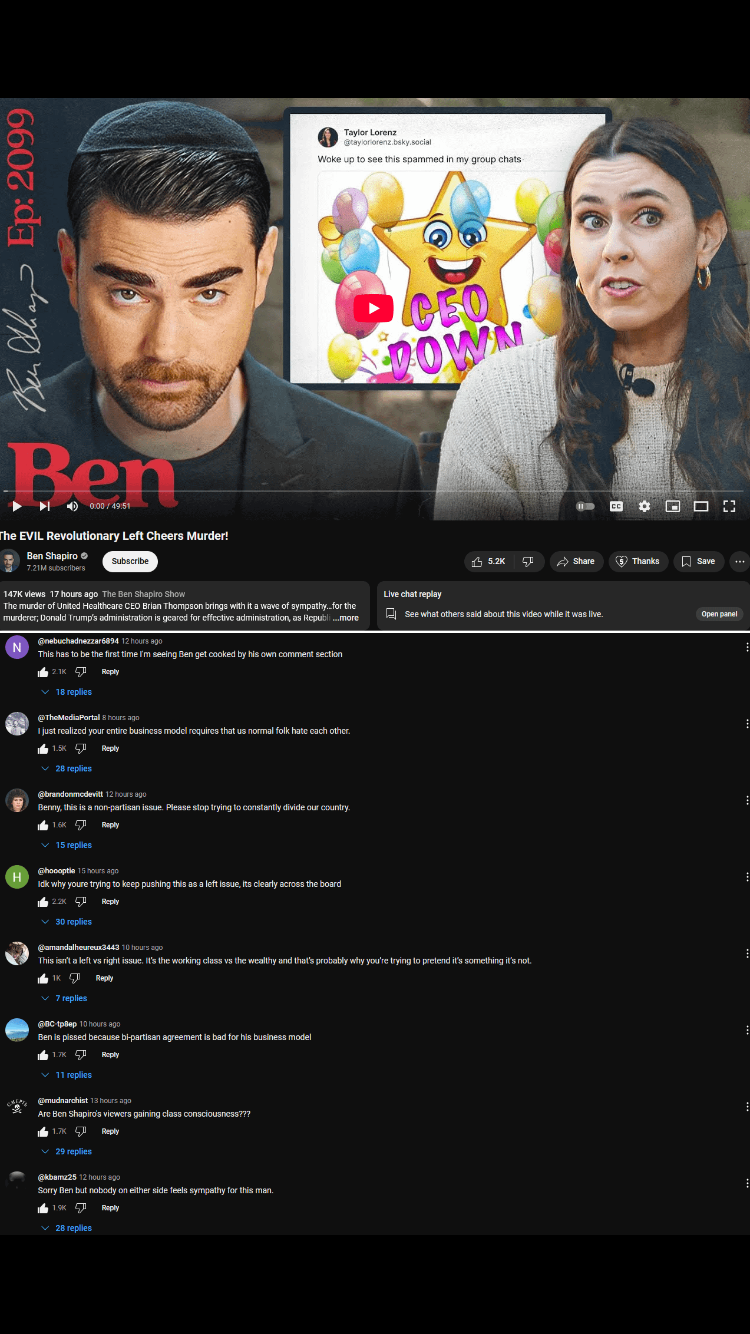The height and width of the screenshot is (1334, 750).
Task: Expand 29 replies under mudnarchist's comment
Action: tap(67, 1152)
